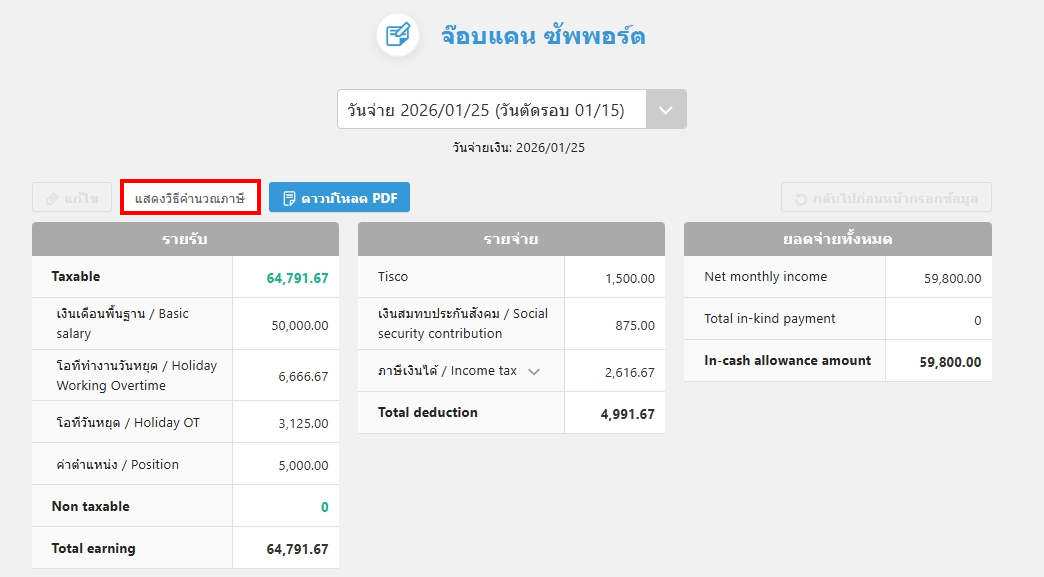The image size is (1044, 577).
Task: Click the Tisco deduction row label
Action: 393,277
